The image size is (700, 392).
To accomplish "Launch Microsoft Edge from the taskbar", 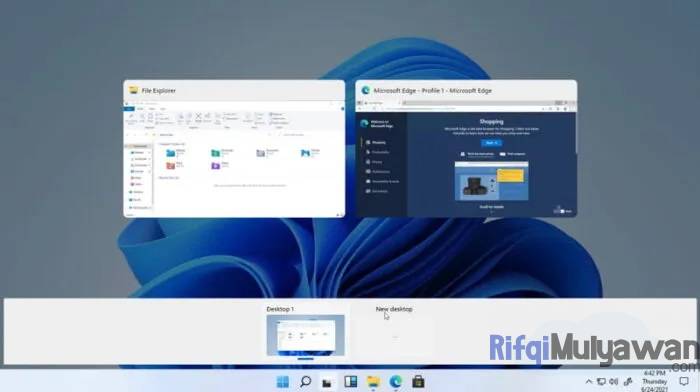I will [x=396, y=382].
